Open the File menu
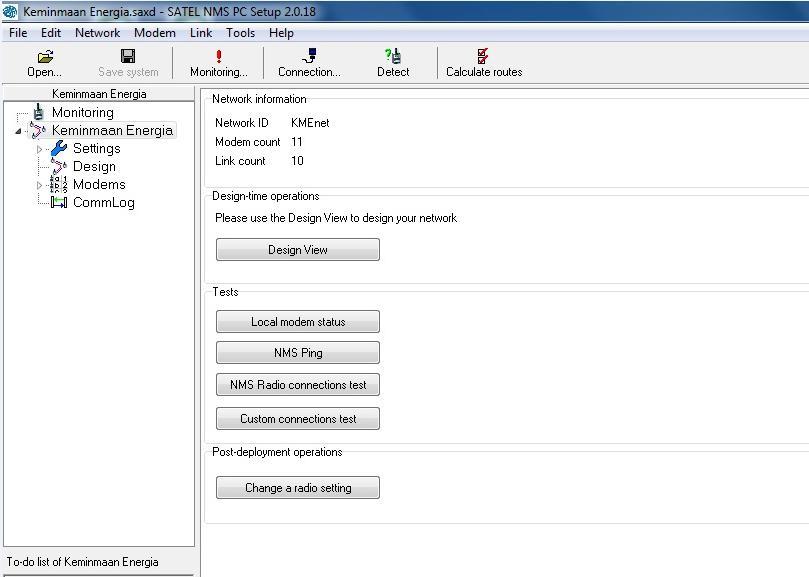Viewport: 809px width, 577px height. tap(18, 33)
